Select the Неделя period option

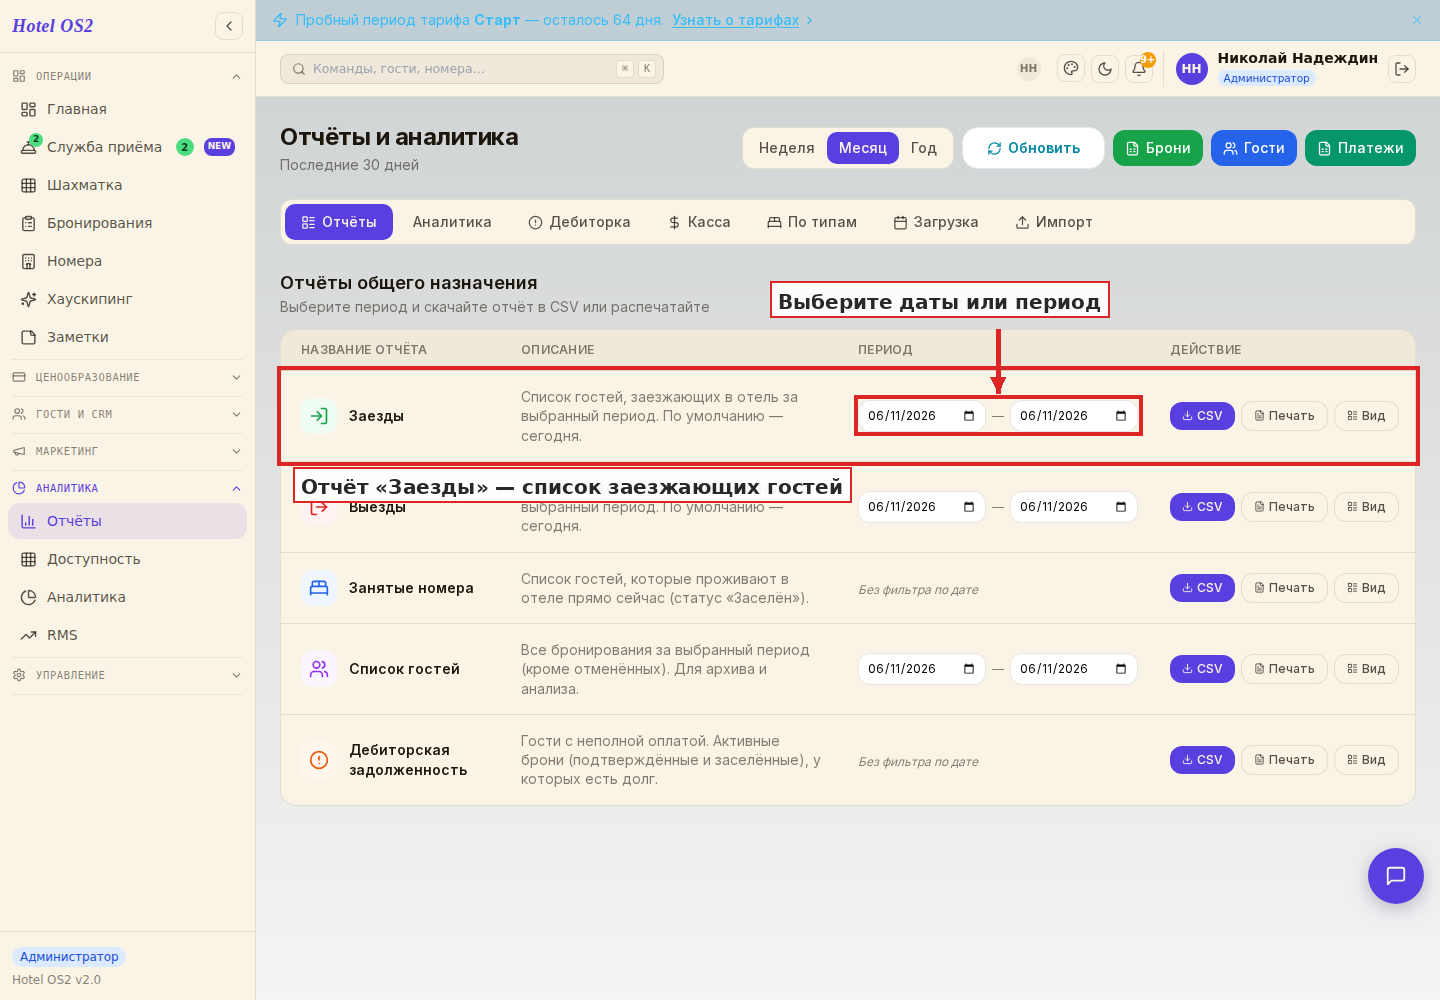click(786, 148)
